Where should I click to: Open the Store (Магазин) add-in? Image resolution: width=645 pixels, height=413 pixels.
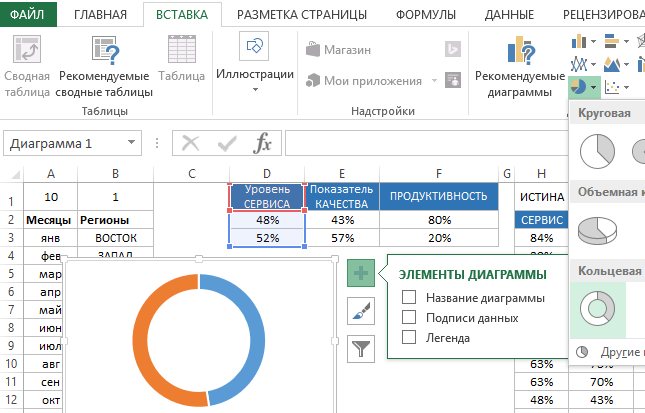(x=339, y=50)
